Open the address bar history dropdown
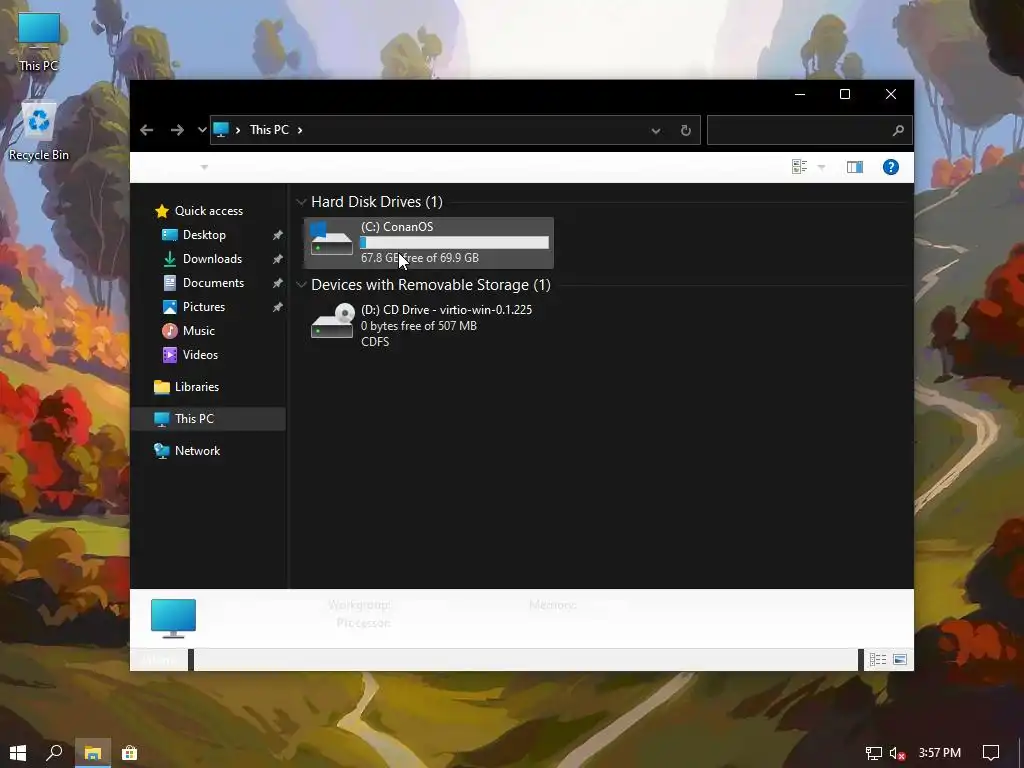This screenshot has width=1024, height=768. pos(656,131)
